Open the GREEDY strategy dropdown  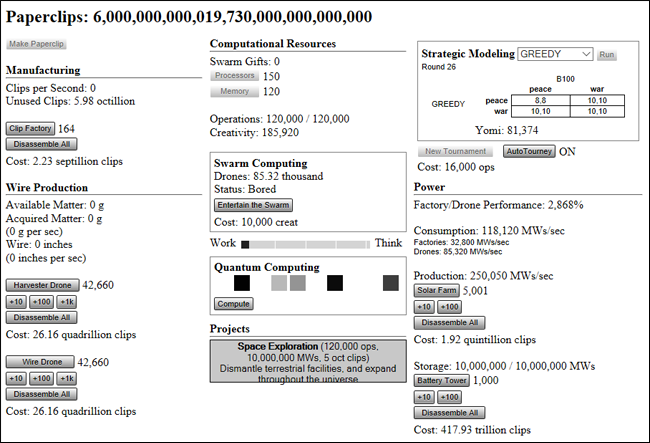coord(555,54)
